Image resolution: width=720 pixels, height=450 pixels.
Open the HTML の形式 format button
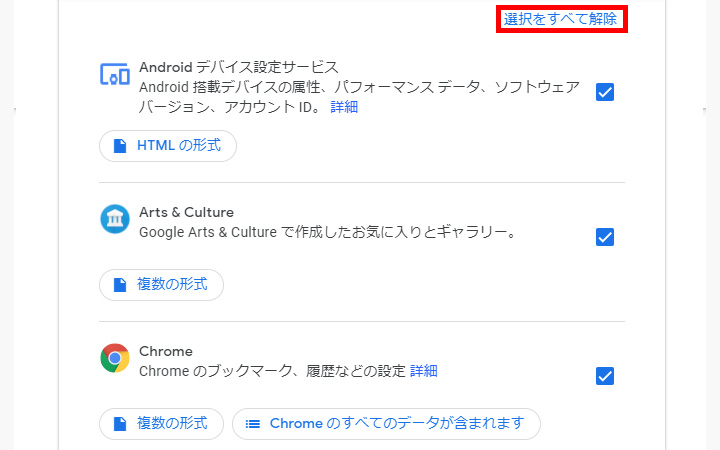coord(168,146)
